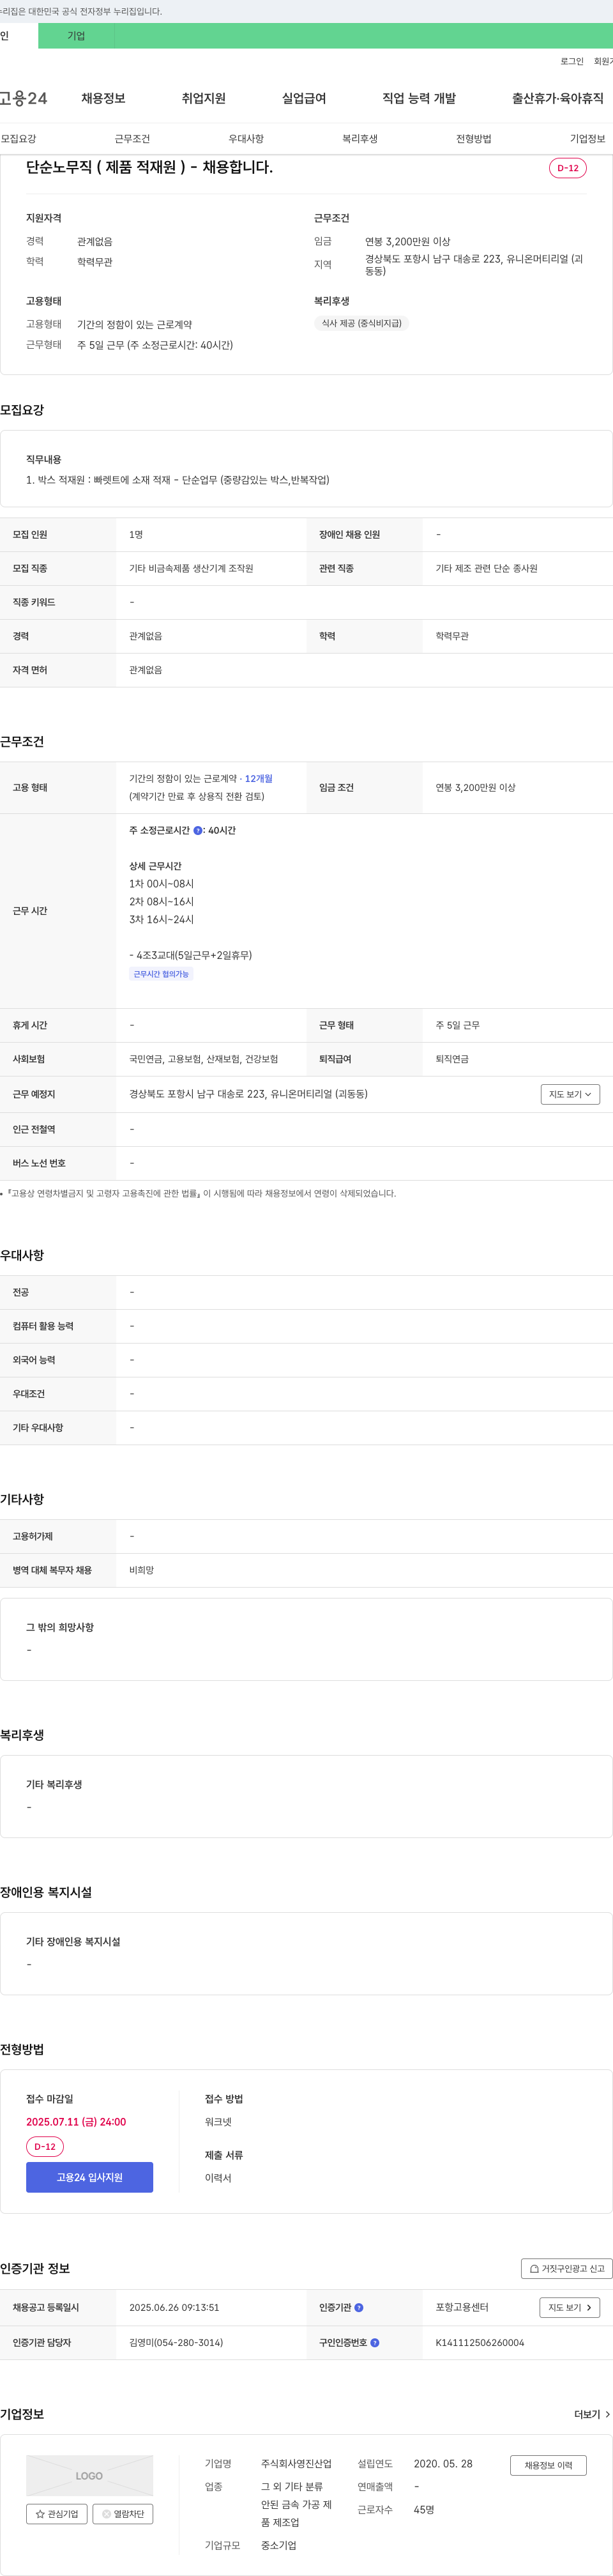Jump to the 모집요강 section tab

pyautogui.click(x=18, y=139)
